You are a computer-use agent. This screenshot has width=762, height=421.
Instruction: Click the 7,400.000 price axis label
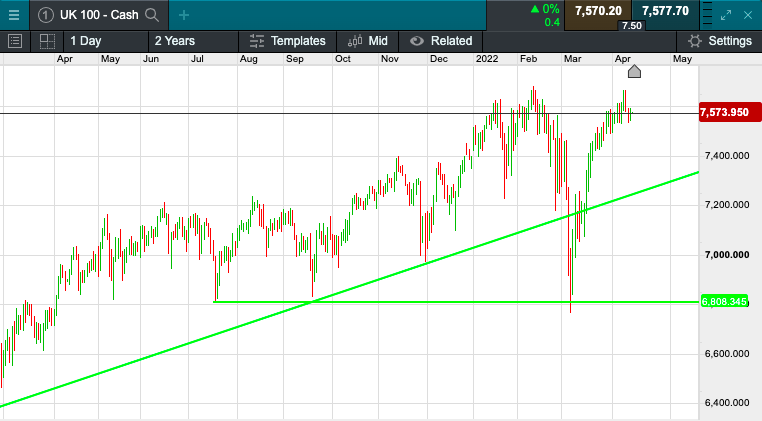(x=727, y=156)
